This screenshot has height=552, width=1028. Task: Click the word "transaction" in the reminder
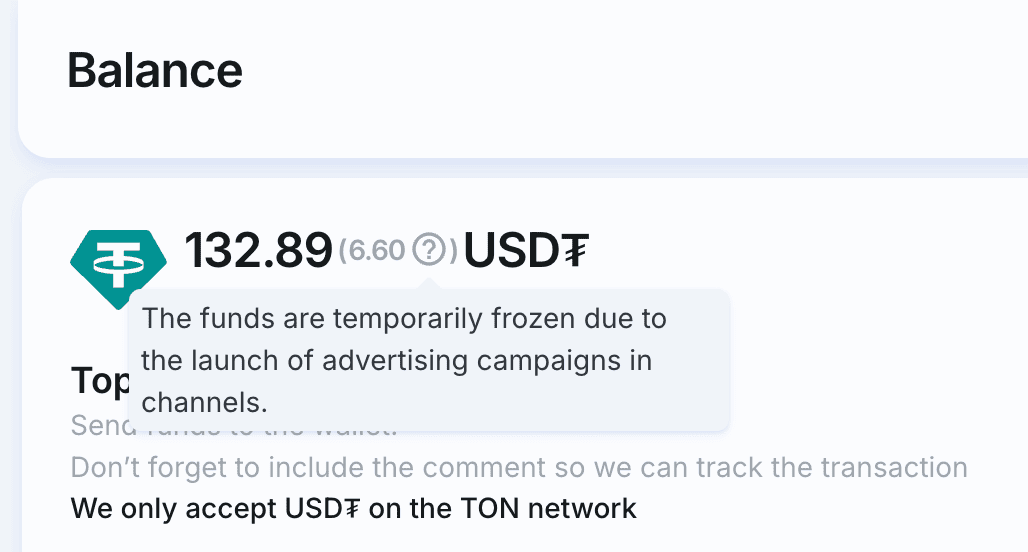pyautogui.click(x=895, y=467)
